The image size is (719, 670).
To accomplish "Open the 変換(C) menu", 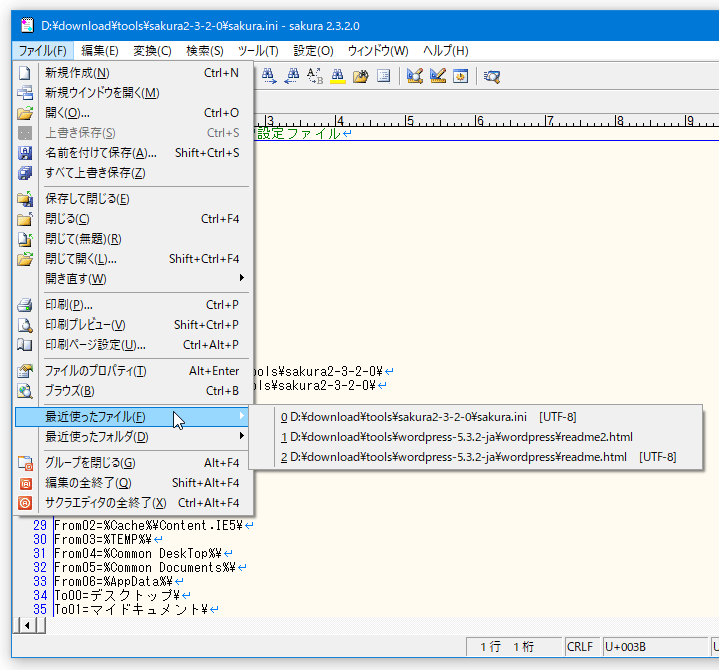I will (x=152, y=50).
